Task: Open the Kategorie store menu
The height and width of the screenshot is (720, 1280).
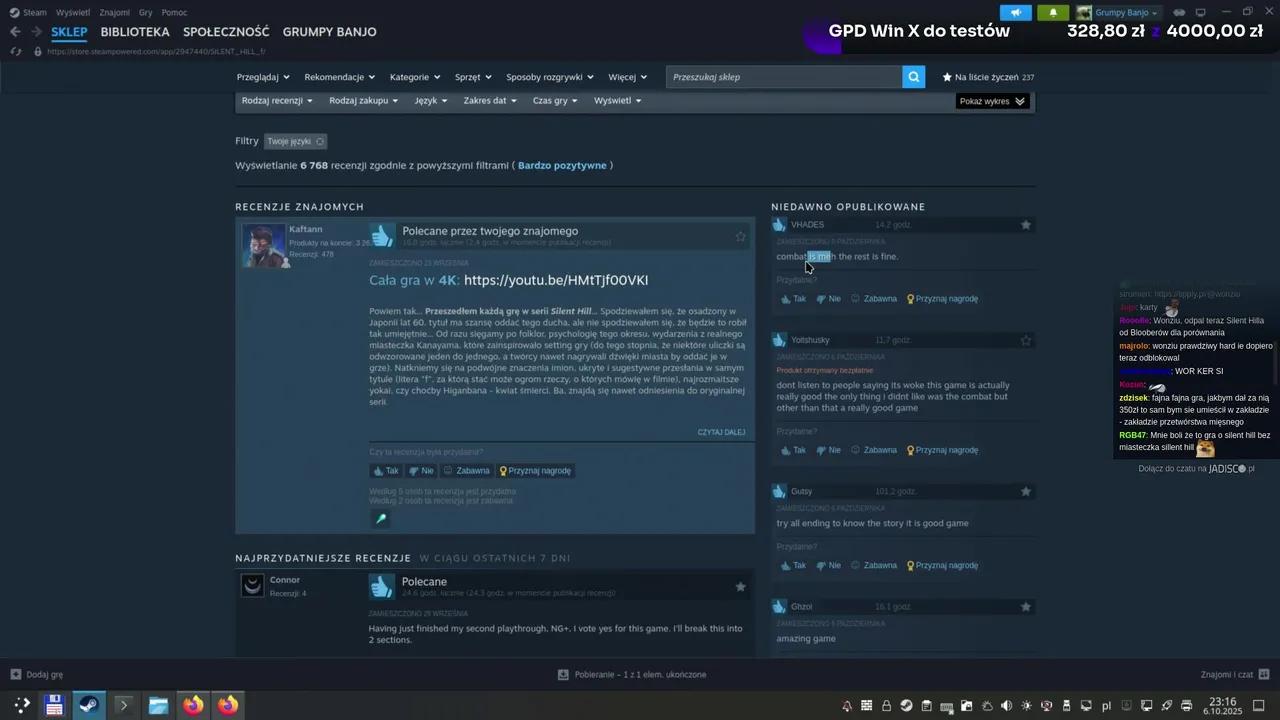Action: click(414, 77)
